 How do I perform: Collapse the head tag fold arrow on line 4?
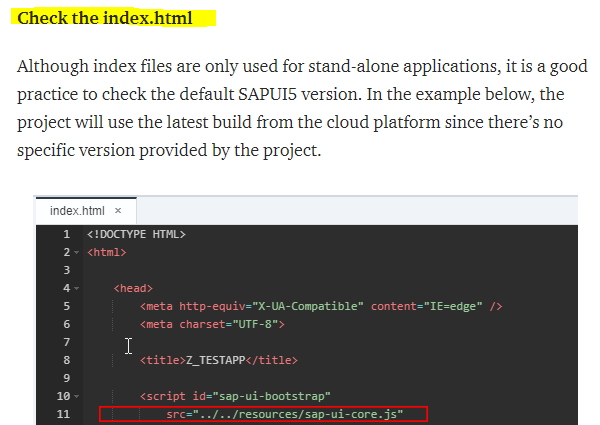[x=77, y=288]
